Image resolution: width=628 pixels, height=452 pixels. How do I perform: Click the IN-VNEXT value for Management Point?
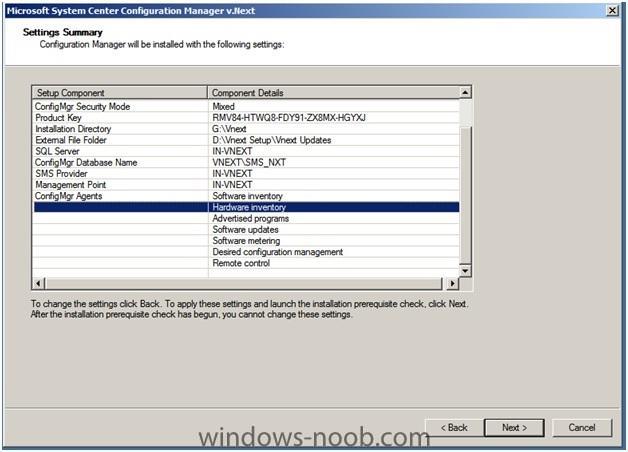pos(232,185)
